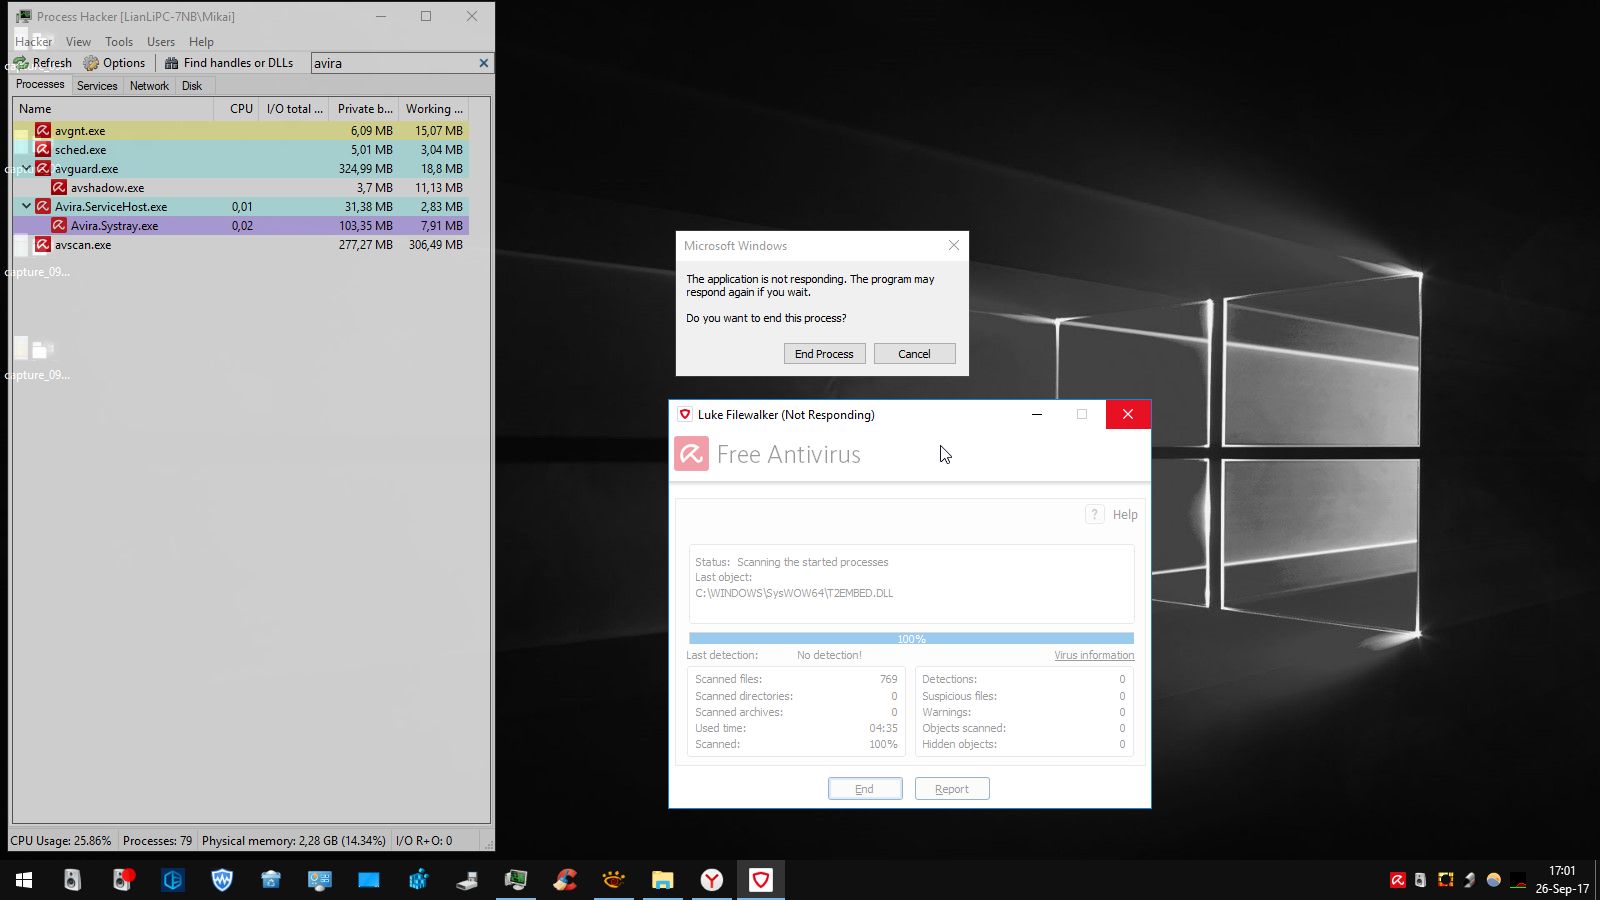
Task: Sort processes by the CPU column
Action: (x=241, y=109)
